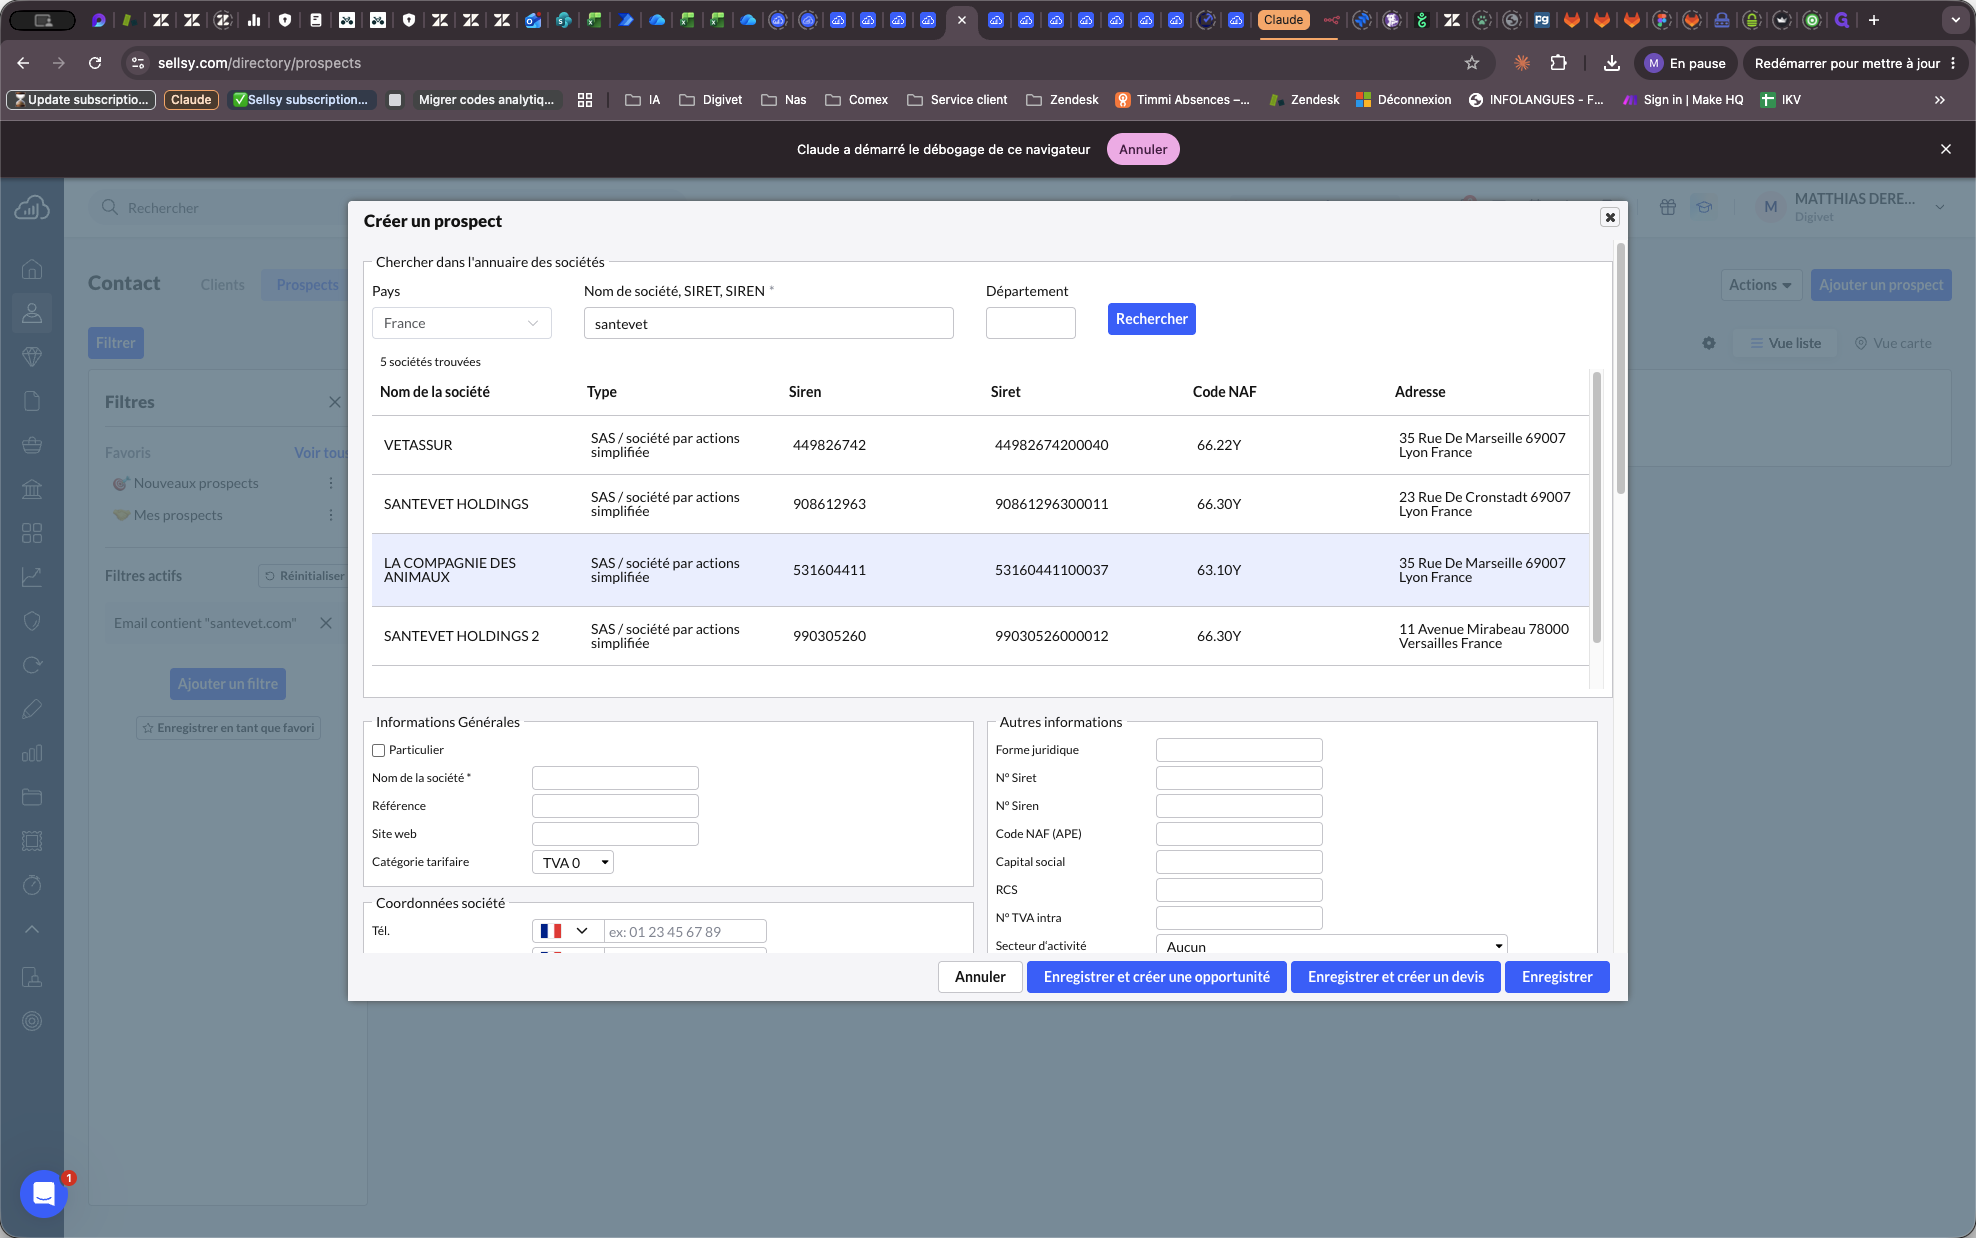
Task: Open the home icon in left sidebar
Action: coord(32,269)
